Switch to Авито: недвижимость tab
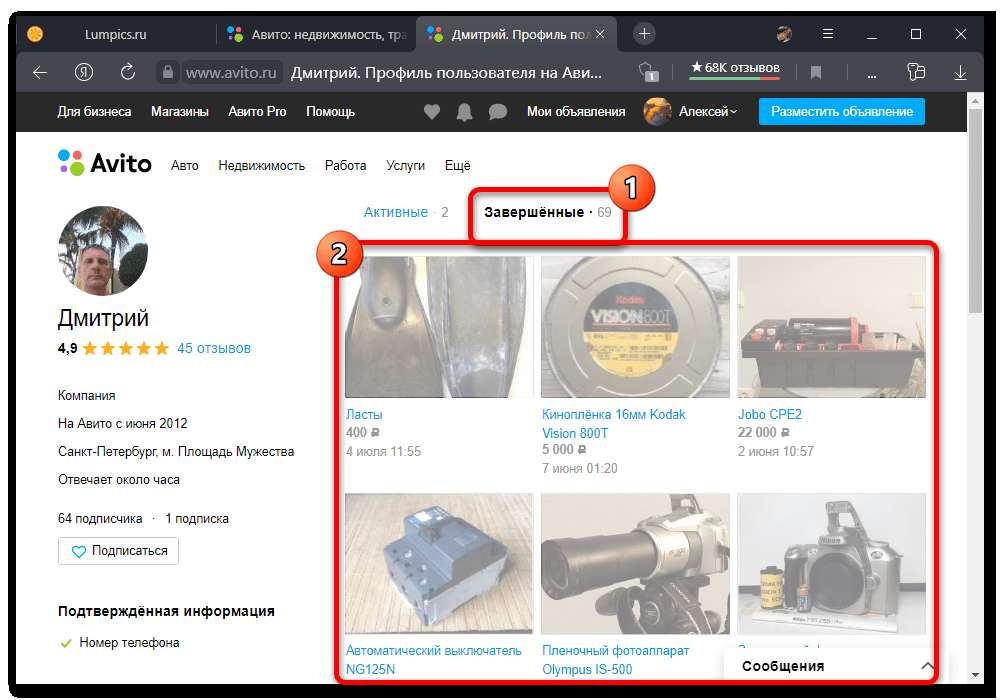The height and width of the screenshot is (700, 1000). pyautogui.click(x=317, y=34)
